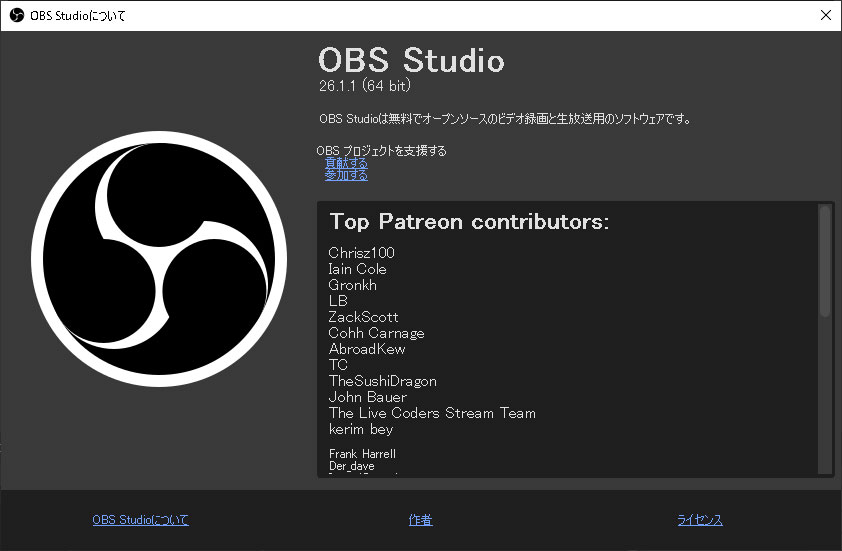The width and height of the screenshot is (842, 551).
Task: Click the contributors list scrollbar thumb
Action: click(x=825, y=261)
